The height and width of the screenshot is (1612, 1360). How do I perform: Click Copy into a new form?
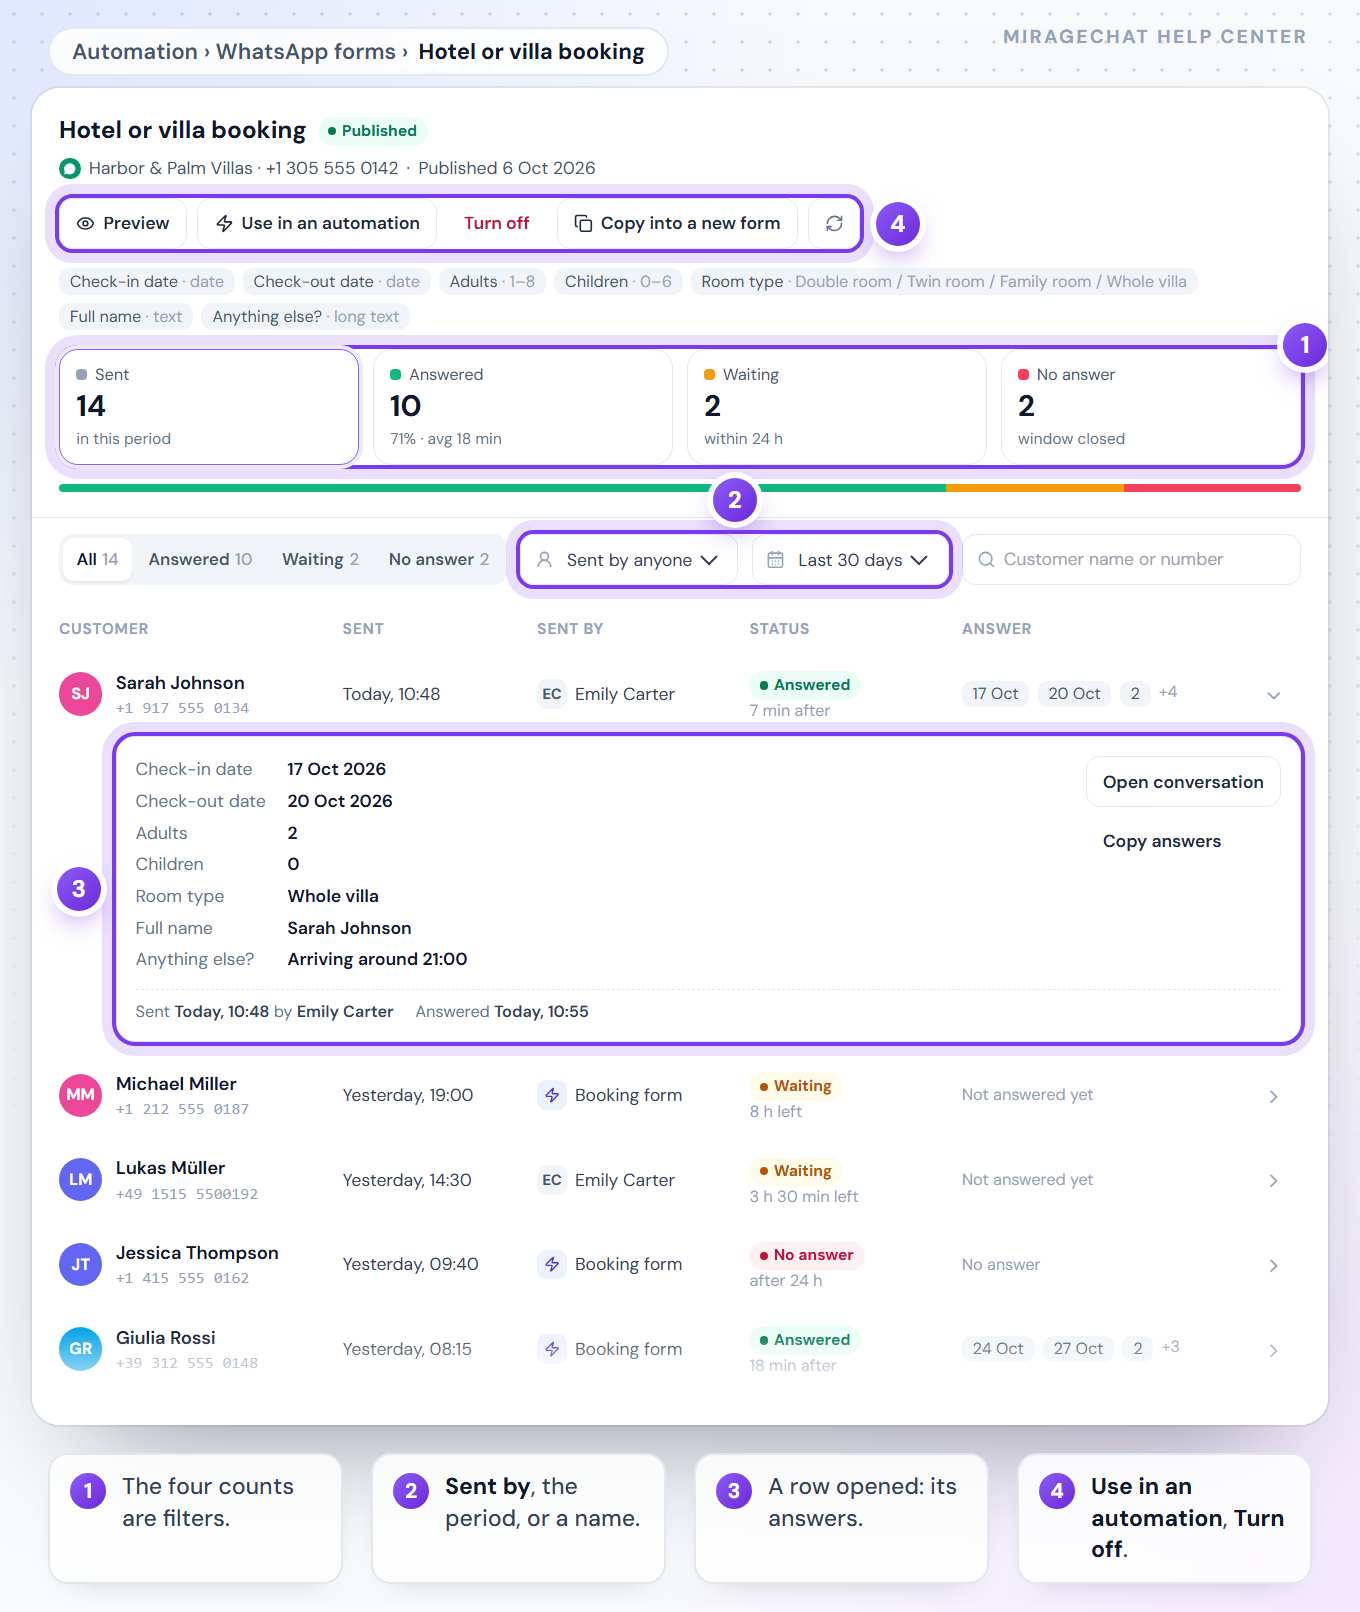(677, 223)
